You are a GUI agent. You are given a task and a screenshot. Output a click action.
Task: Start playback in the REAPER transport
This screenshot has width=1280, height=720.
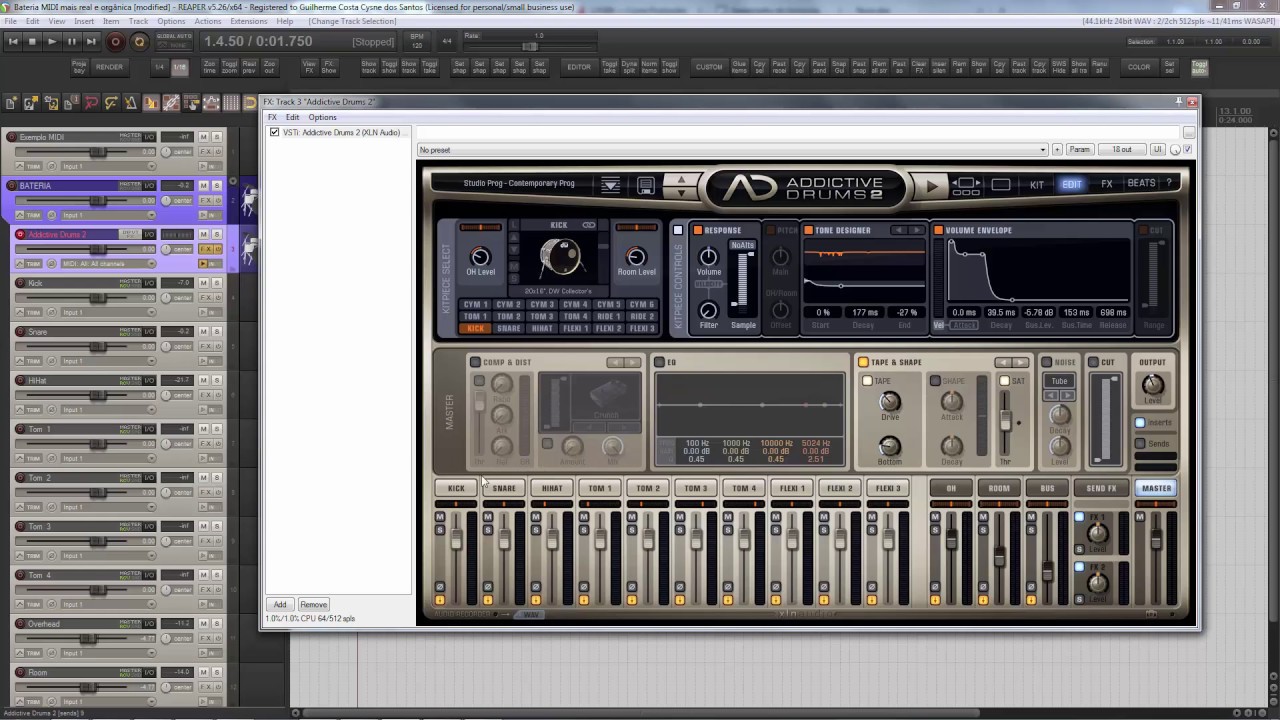click(52, 41)
